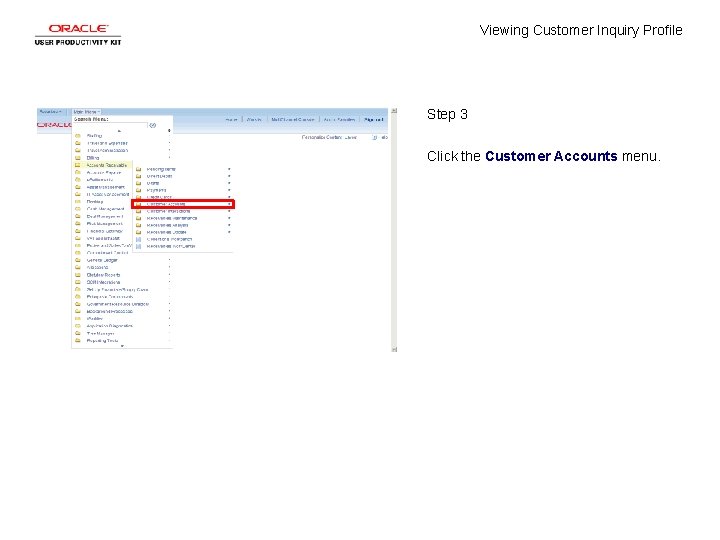
Task: Click the Receivables WorkCenter page icon
Action: [138, 246]
